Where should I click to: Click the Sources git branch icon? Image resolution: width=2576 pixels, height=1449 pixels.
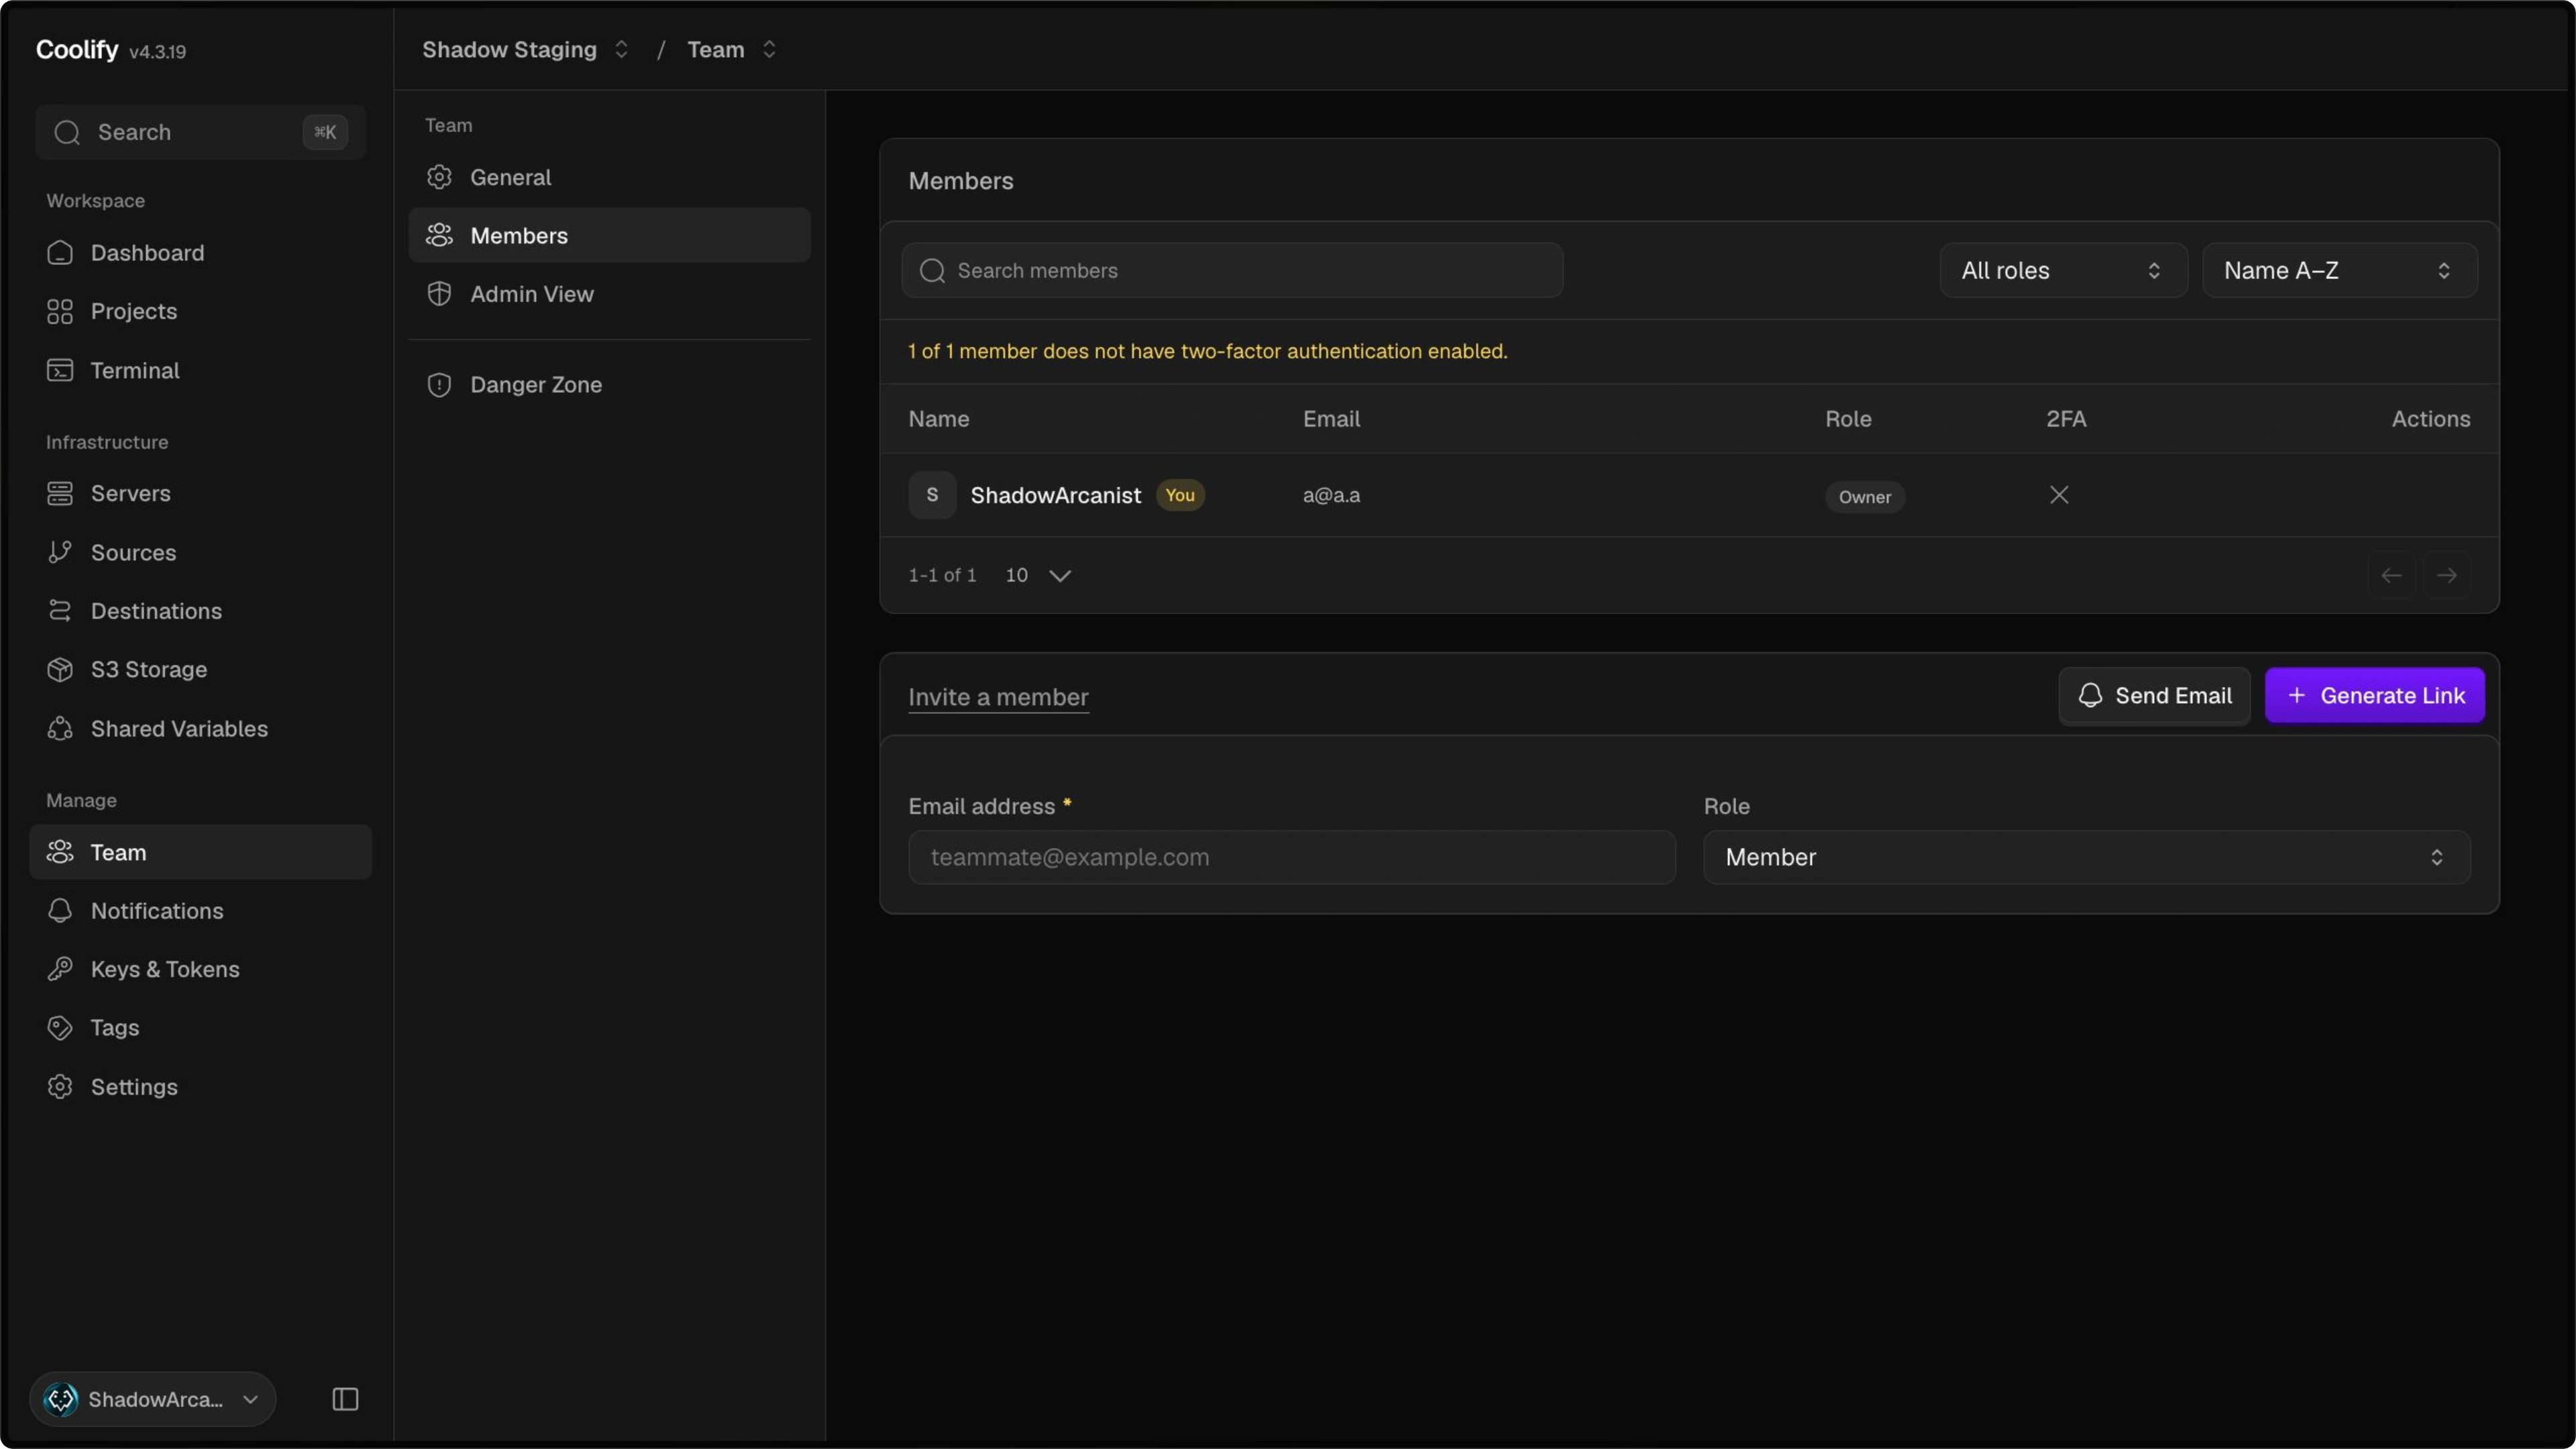(60, 552)
